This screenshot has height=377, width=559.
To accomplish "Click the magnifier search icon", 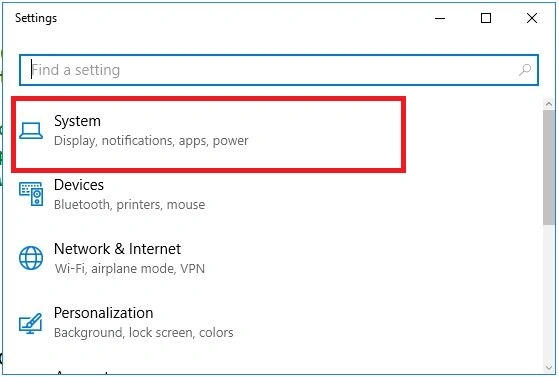I will (x=525, y=70).
